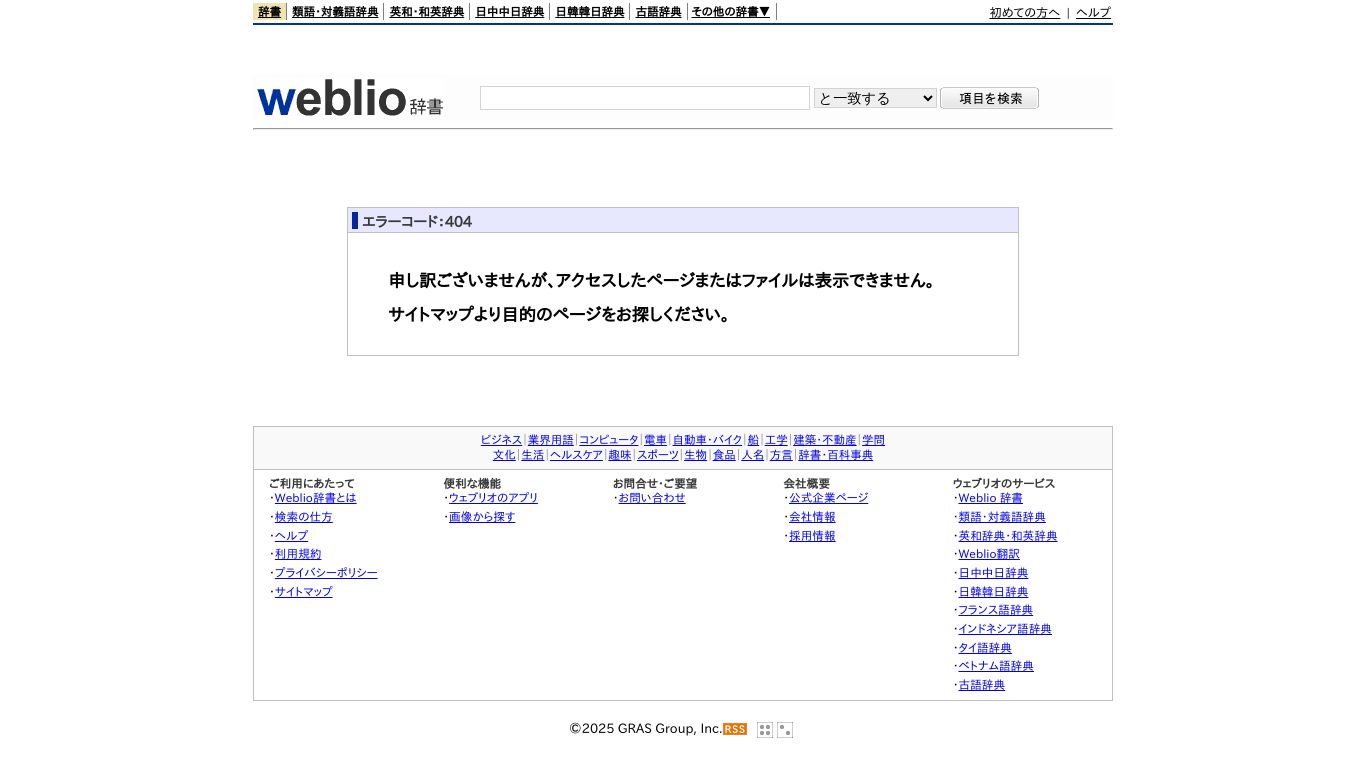Go to 自動車・バイク category
The width and height of the screenshot is (1366, 768).
708,440
